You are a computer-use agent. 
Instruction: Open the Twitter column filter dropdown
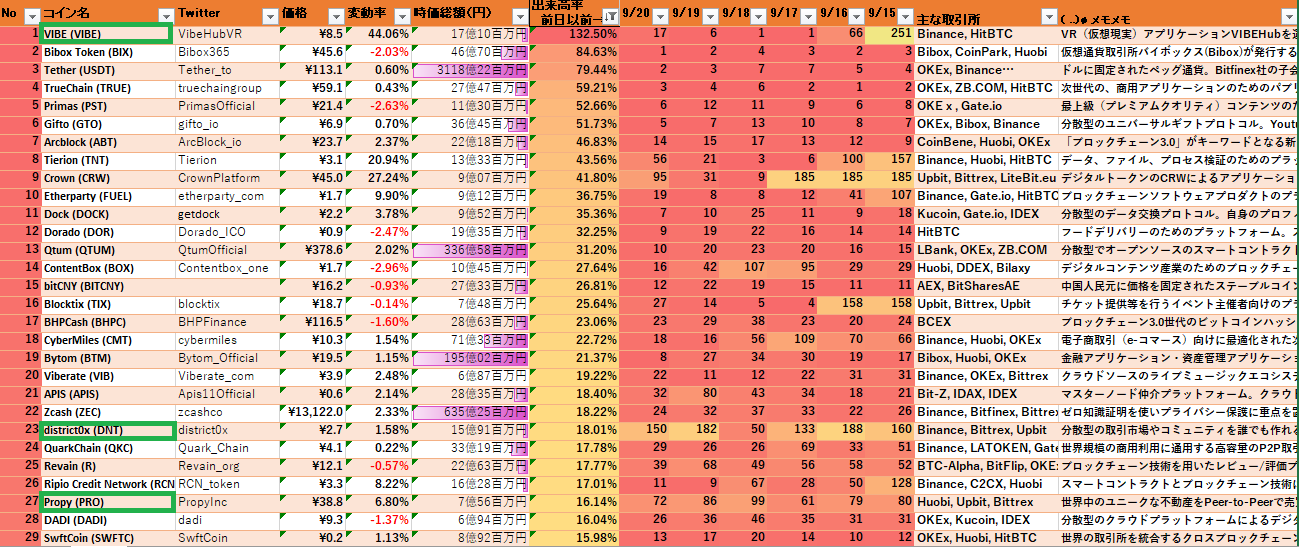pyautogui.click(x=268, y=16)
